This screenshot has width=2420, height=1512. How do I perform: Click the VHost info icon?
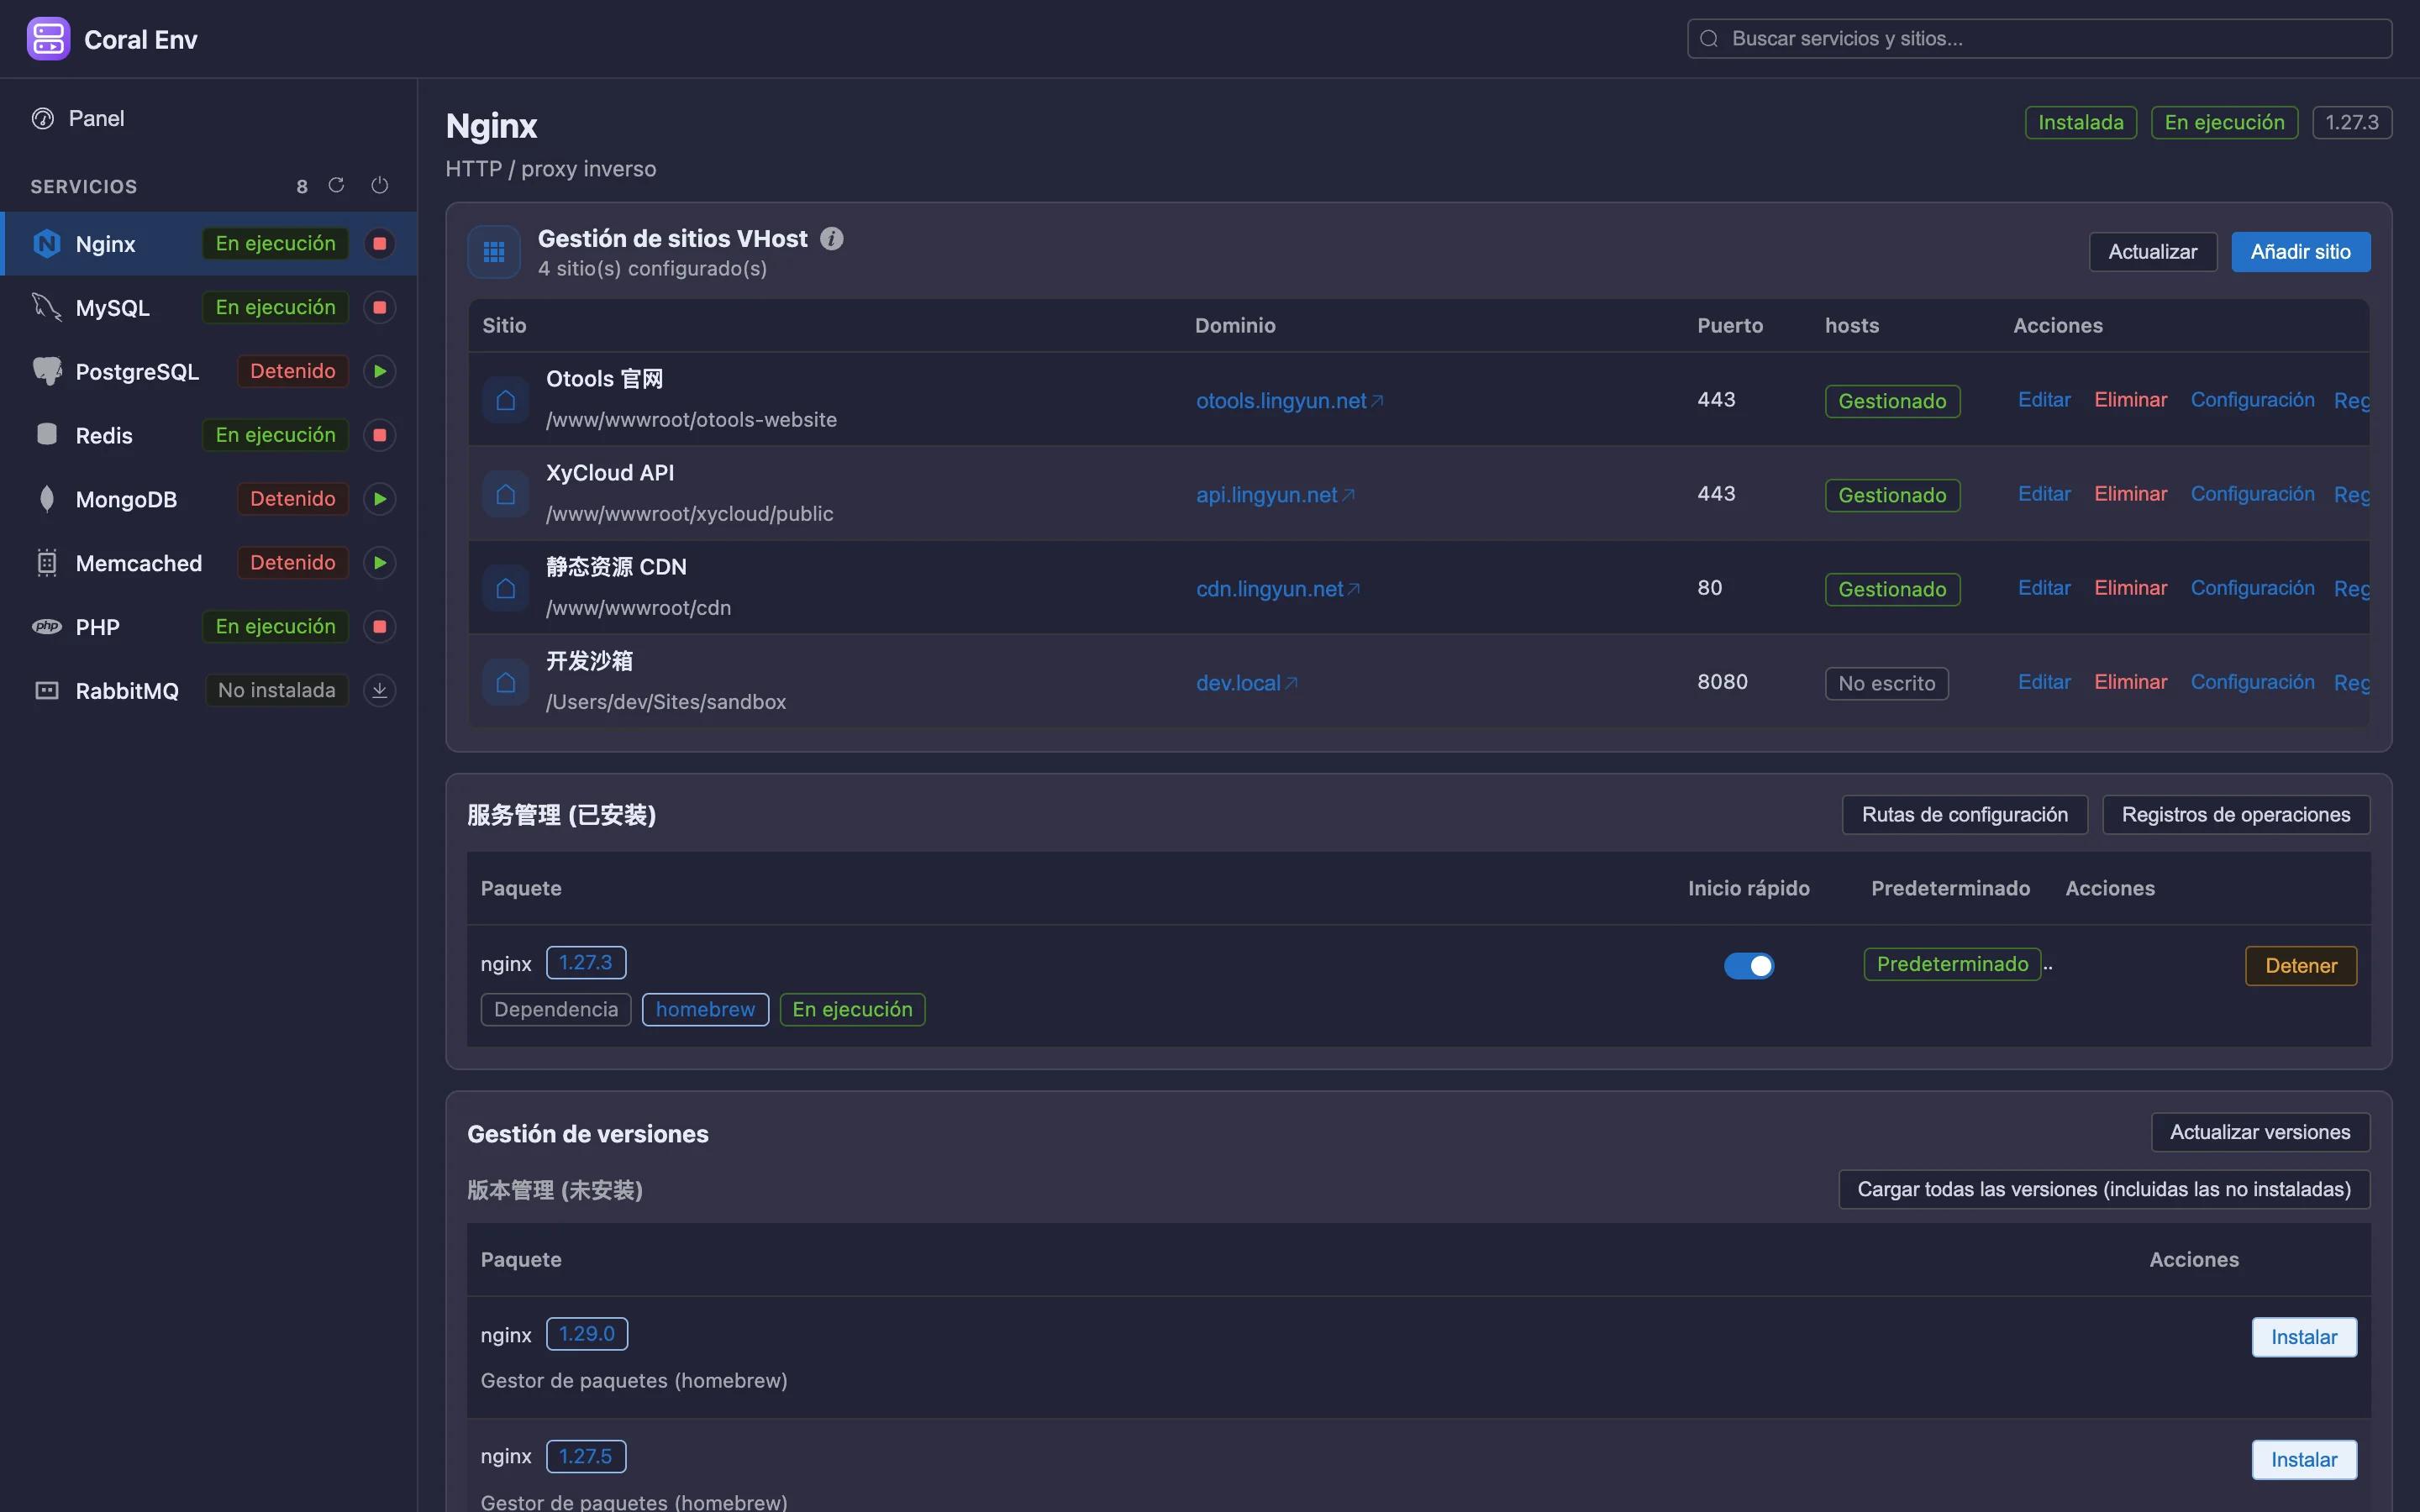831,239
